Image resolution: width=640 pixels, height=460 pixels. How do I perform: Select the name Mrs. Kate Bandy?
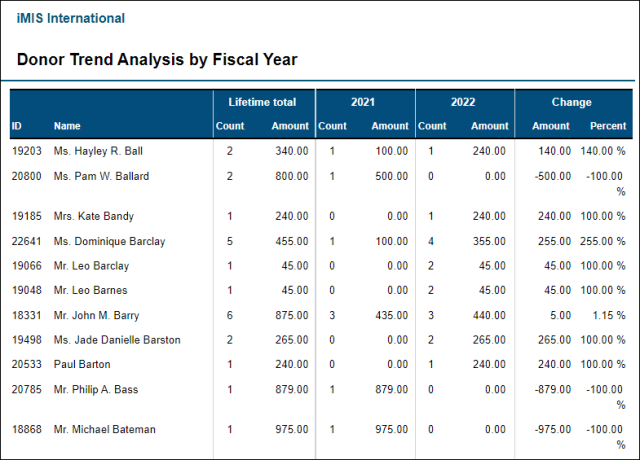coord(93,216)
